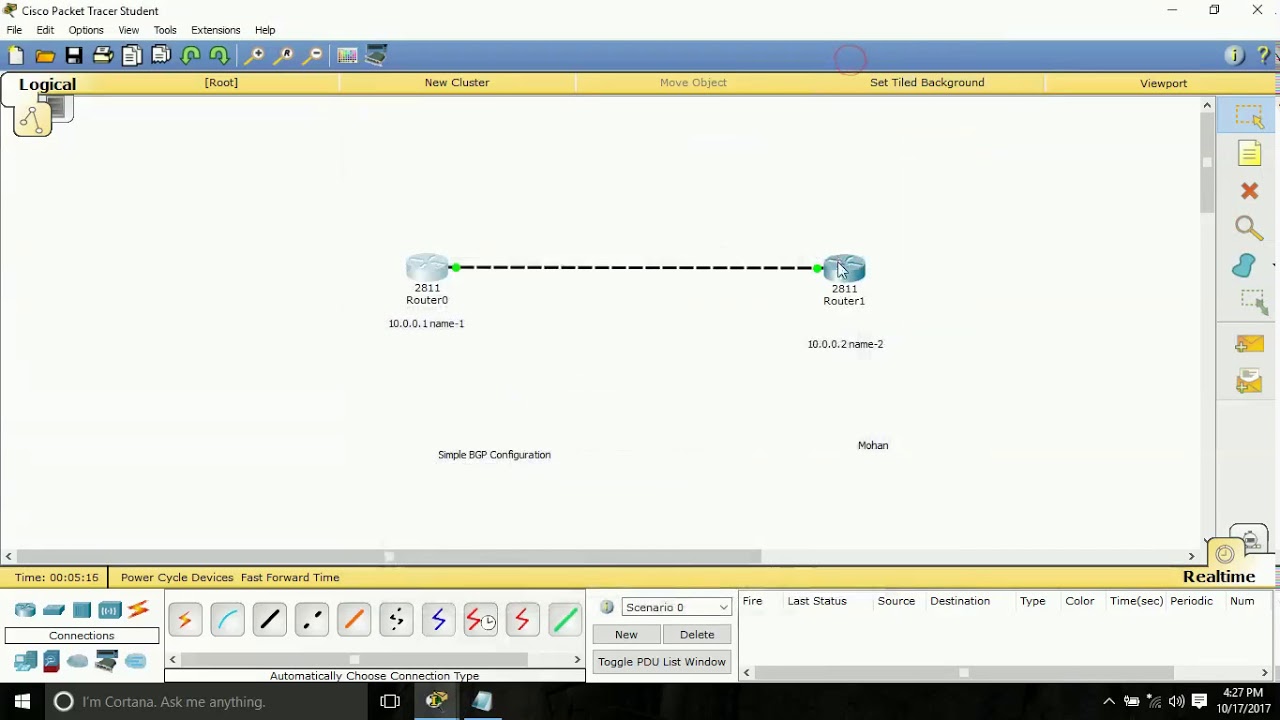The width and height of the screenshot is (1280, 720).
Task: Click Set Tiled Background
Action: coord(927,83)
